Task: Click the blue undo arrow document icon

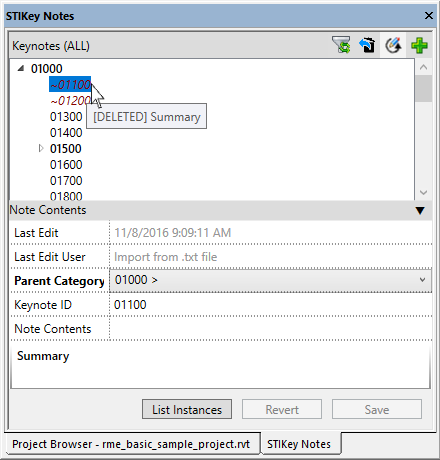Action: click(x=367, y=45)
